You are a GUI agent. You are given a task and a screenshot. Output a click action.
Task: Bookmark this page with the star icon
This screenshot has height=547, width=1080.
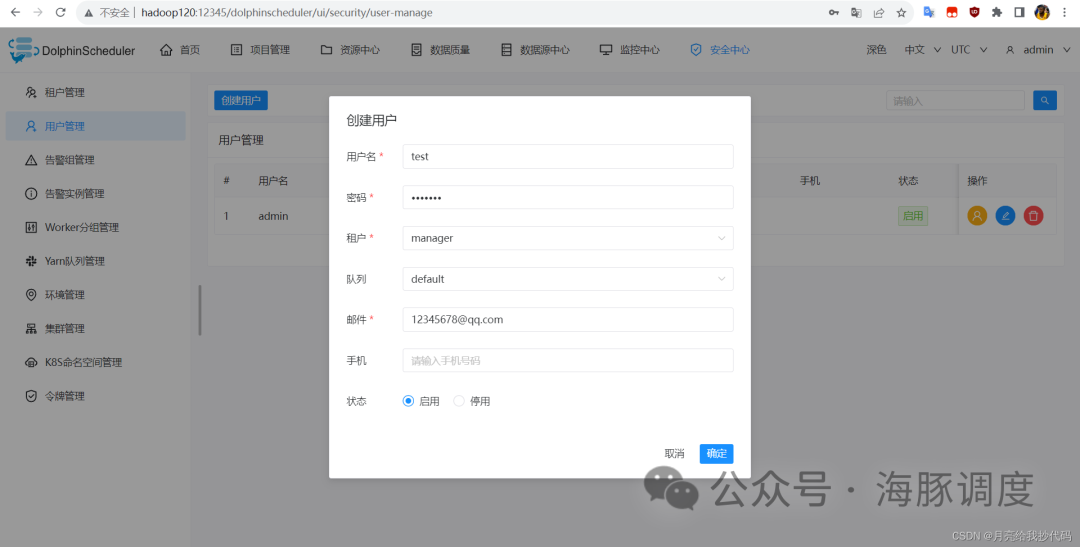pos(901,12)
